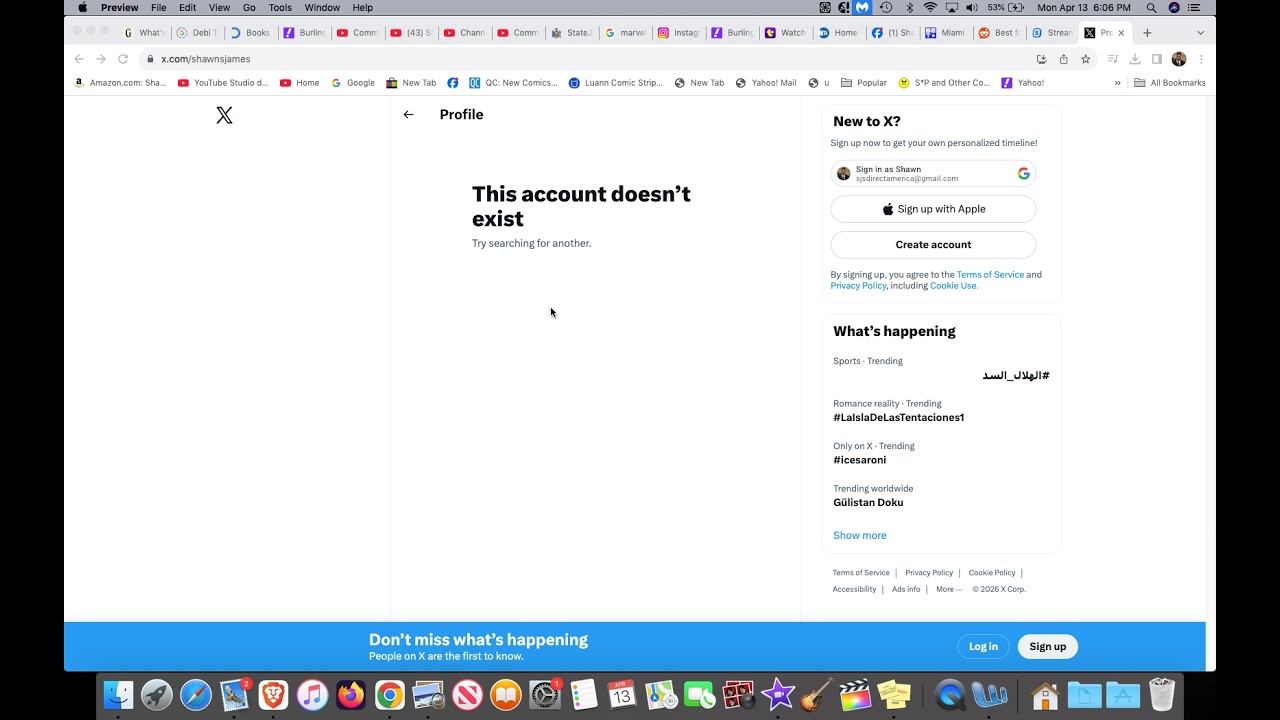This screenshot has width=1280, height=720.
Task: Open the downloads icon in Chrome toolbar
Action: [x=1135, y=59]
